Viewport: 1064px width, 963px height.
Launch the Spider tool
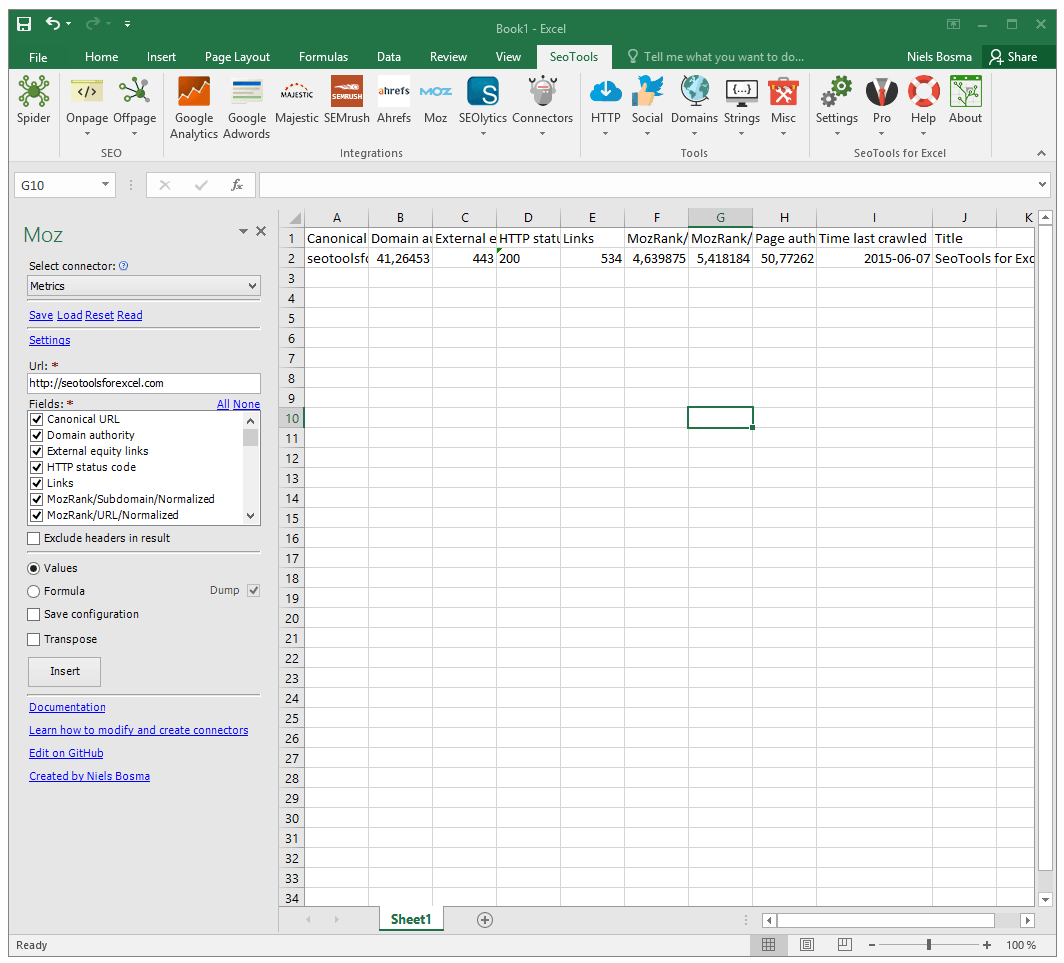33,100
